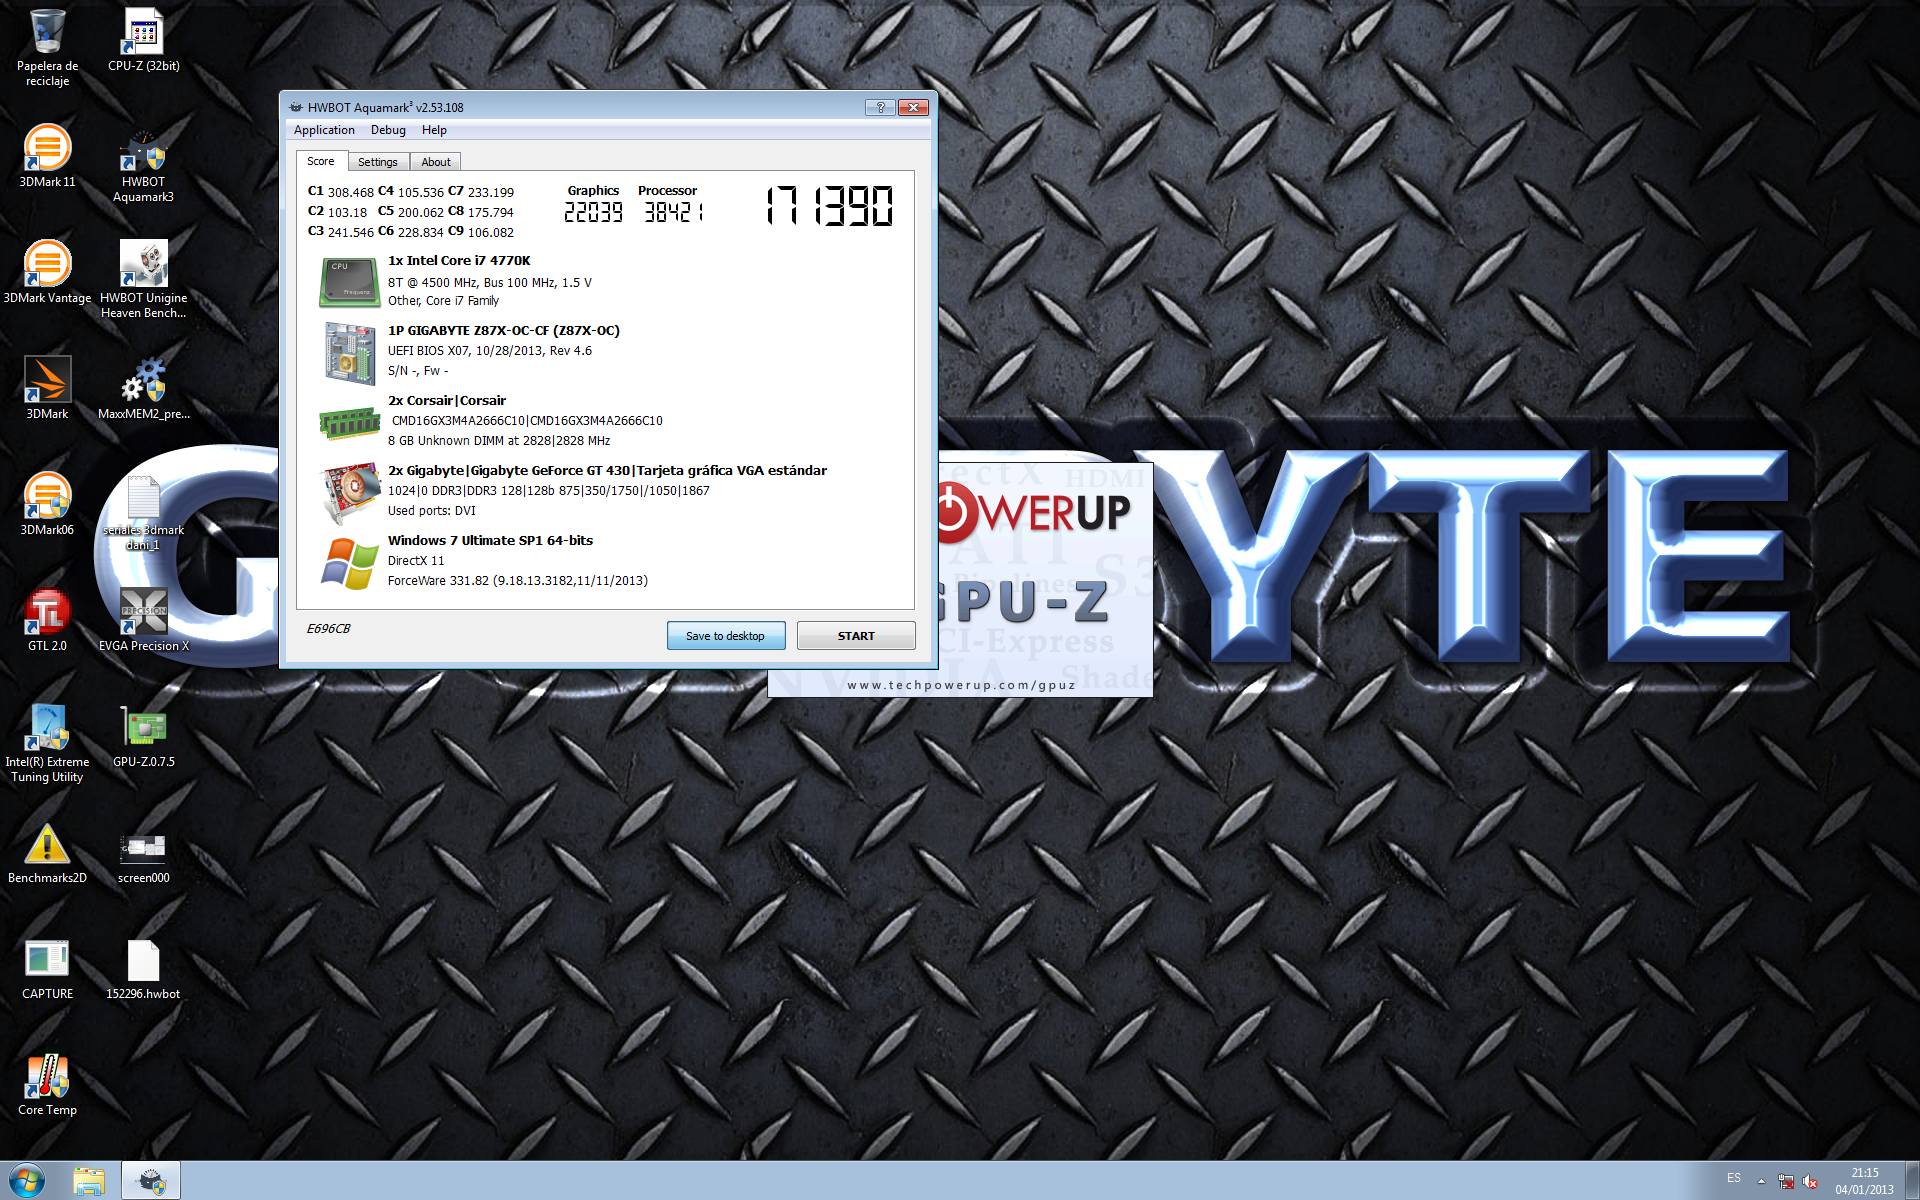
Task: Open GTL 2.0 desktop shortcut
Action: [47, 620]
